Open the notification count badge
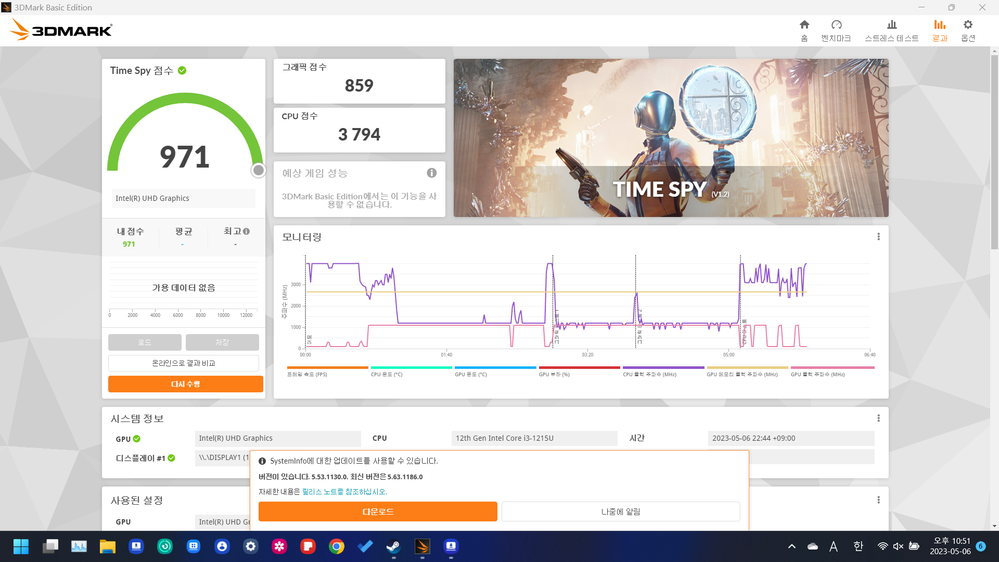The height and width of the screenshot is (562, 999). coord(981,547)
